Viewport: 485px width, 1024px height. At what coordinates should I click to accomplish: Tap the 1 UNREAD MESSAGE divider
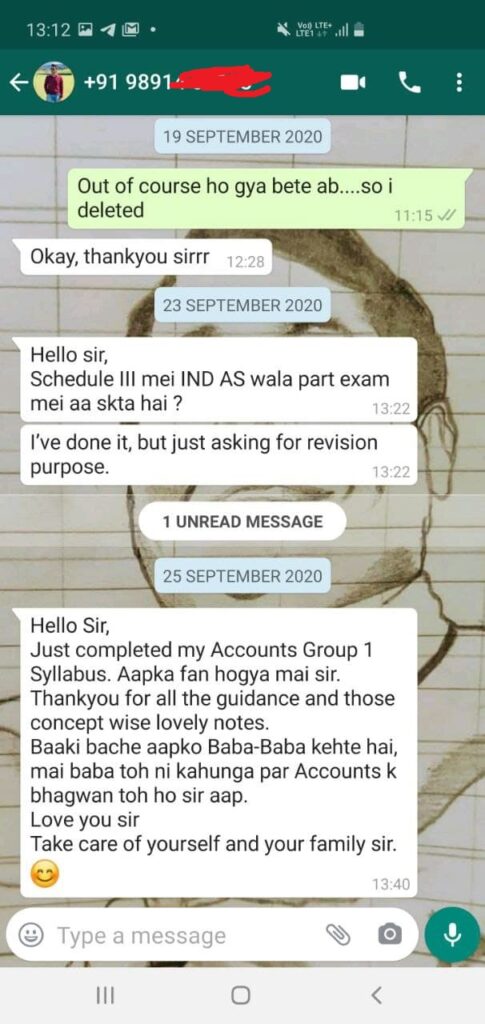(242, 521)
